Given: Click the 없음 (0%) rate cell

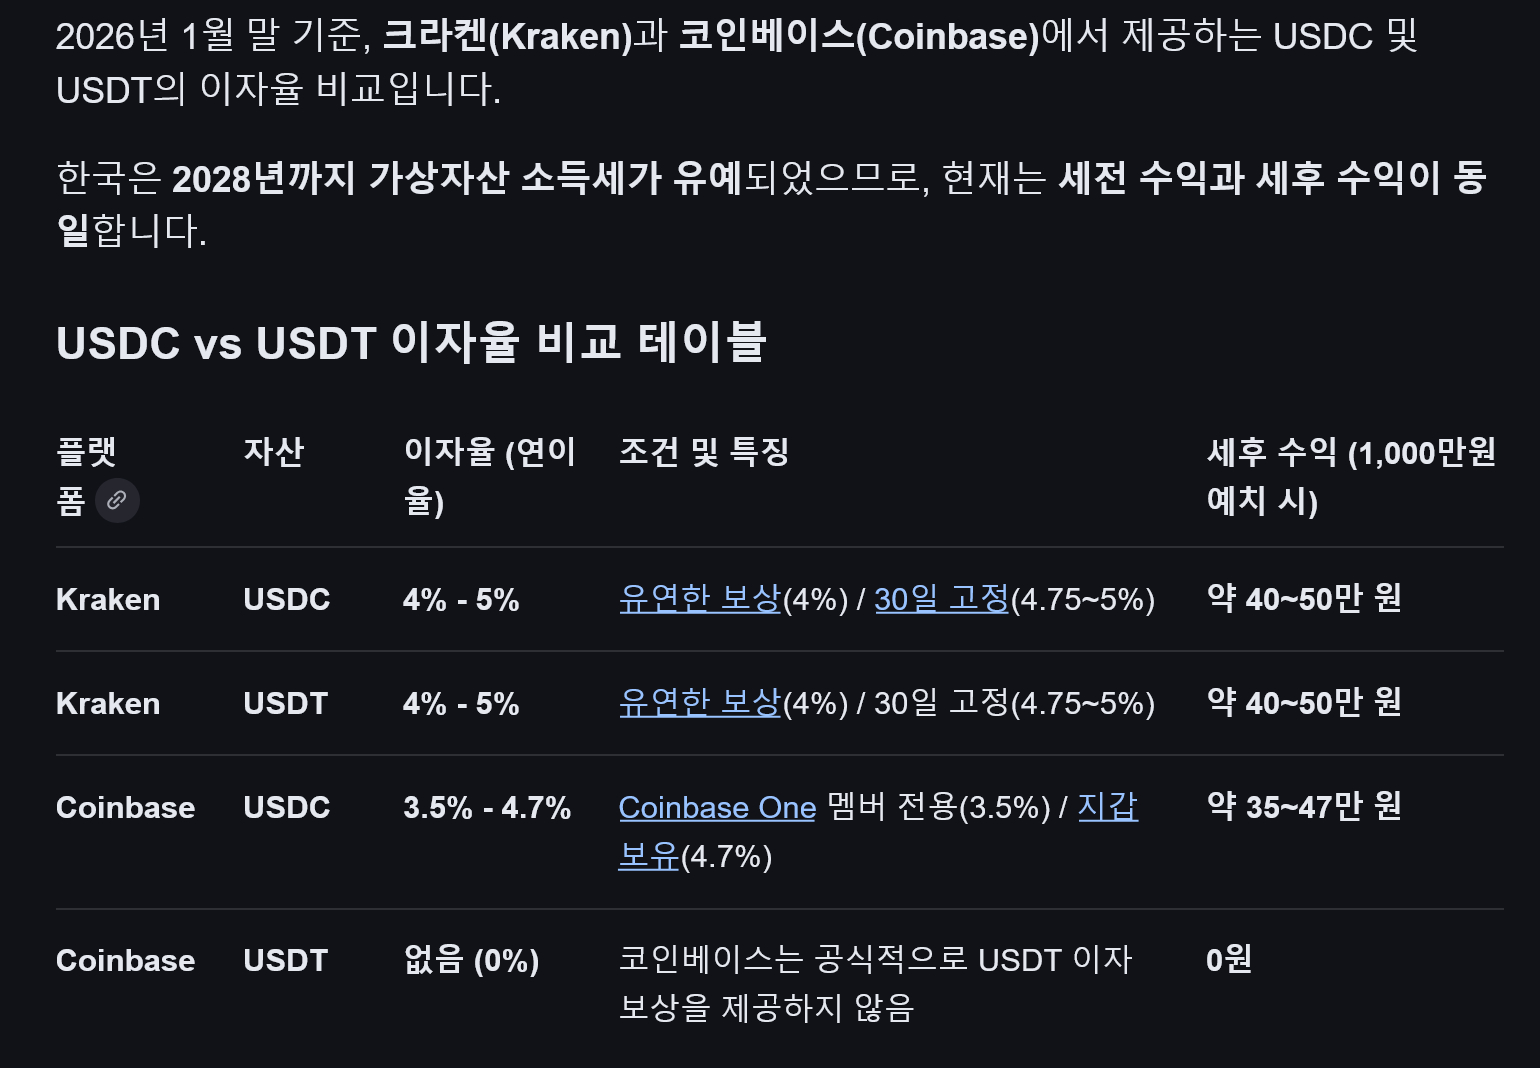Looking at the screenshot, I should [x=471, y=960].
